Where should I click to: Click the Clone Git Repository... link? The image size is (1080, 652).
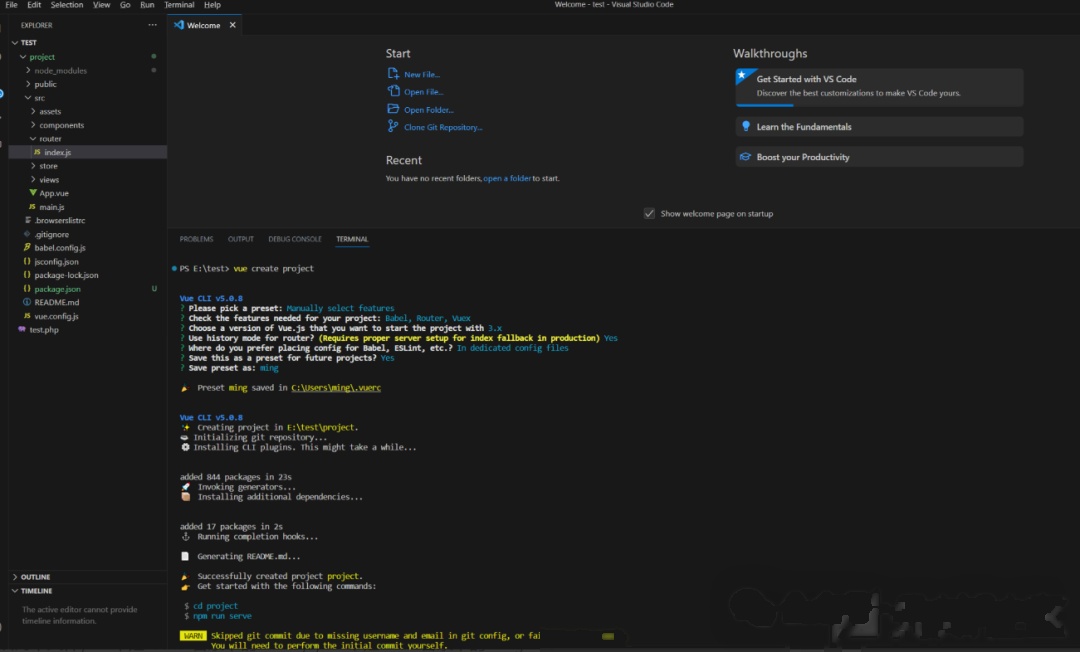click(x=443, y=127)
